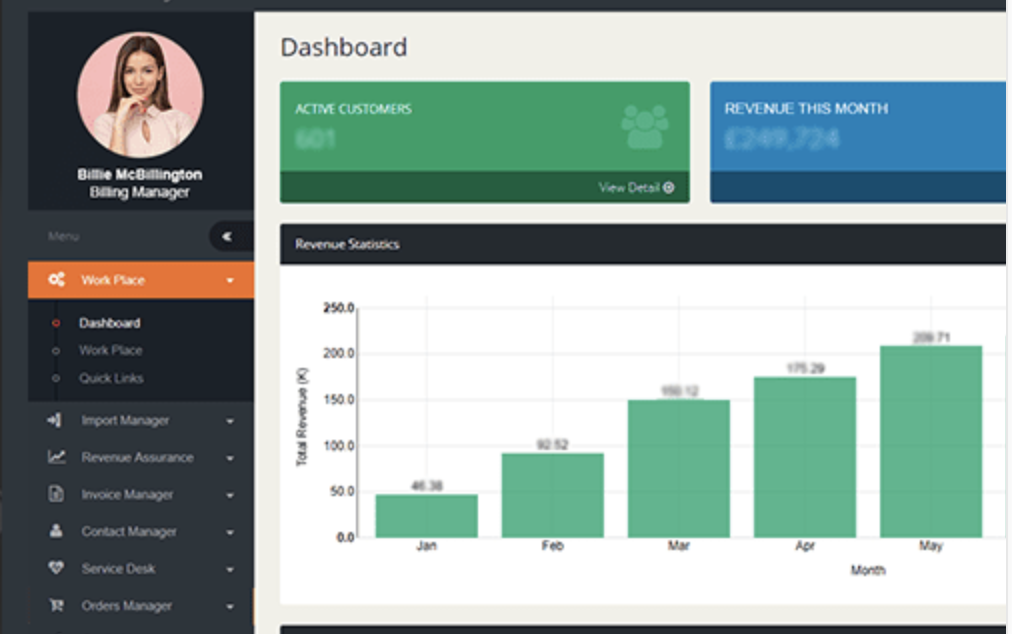
Task: Collapse the sidebar with the arrow toggle
Action: (227, 237)
